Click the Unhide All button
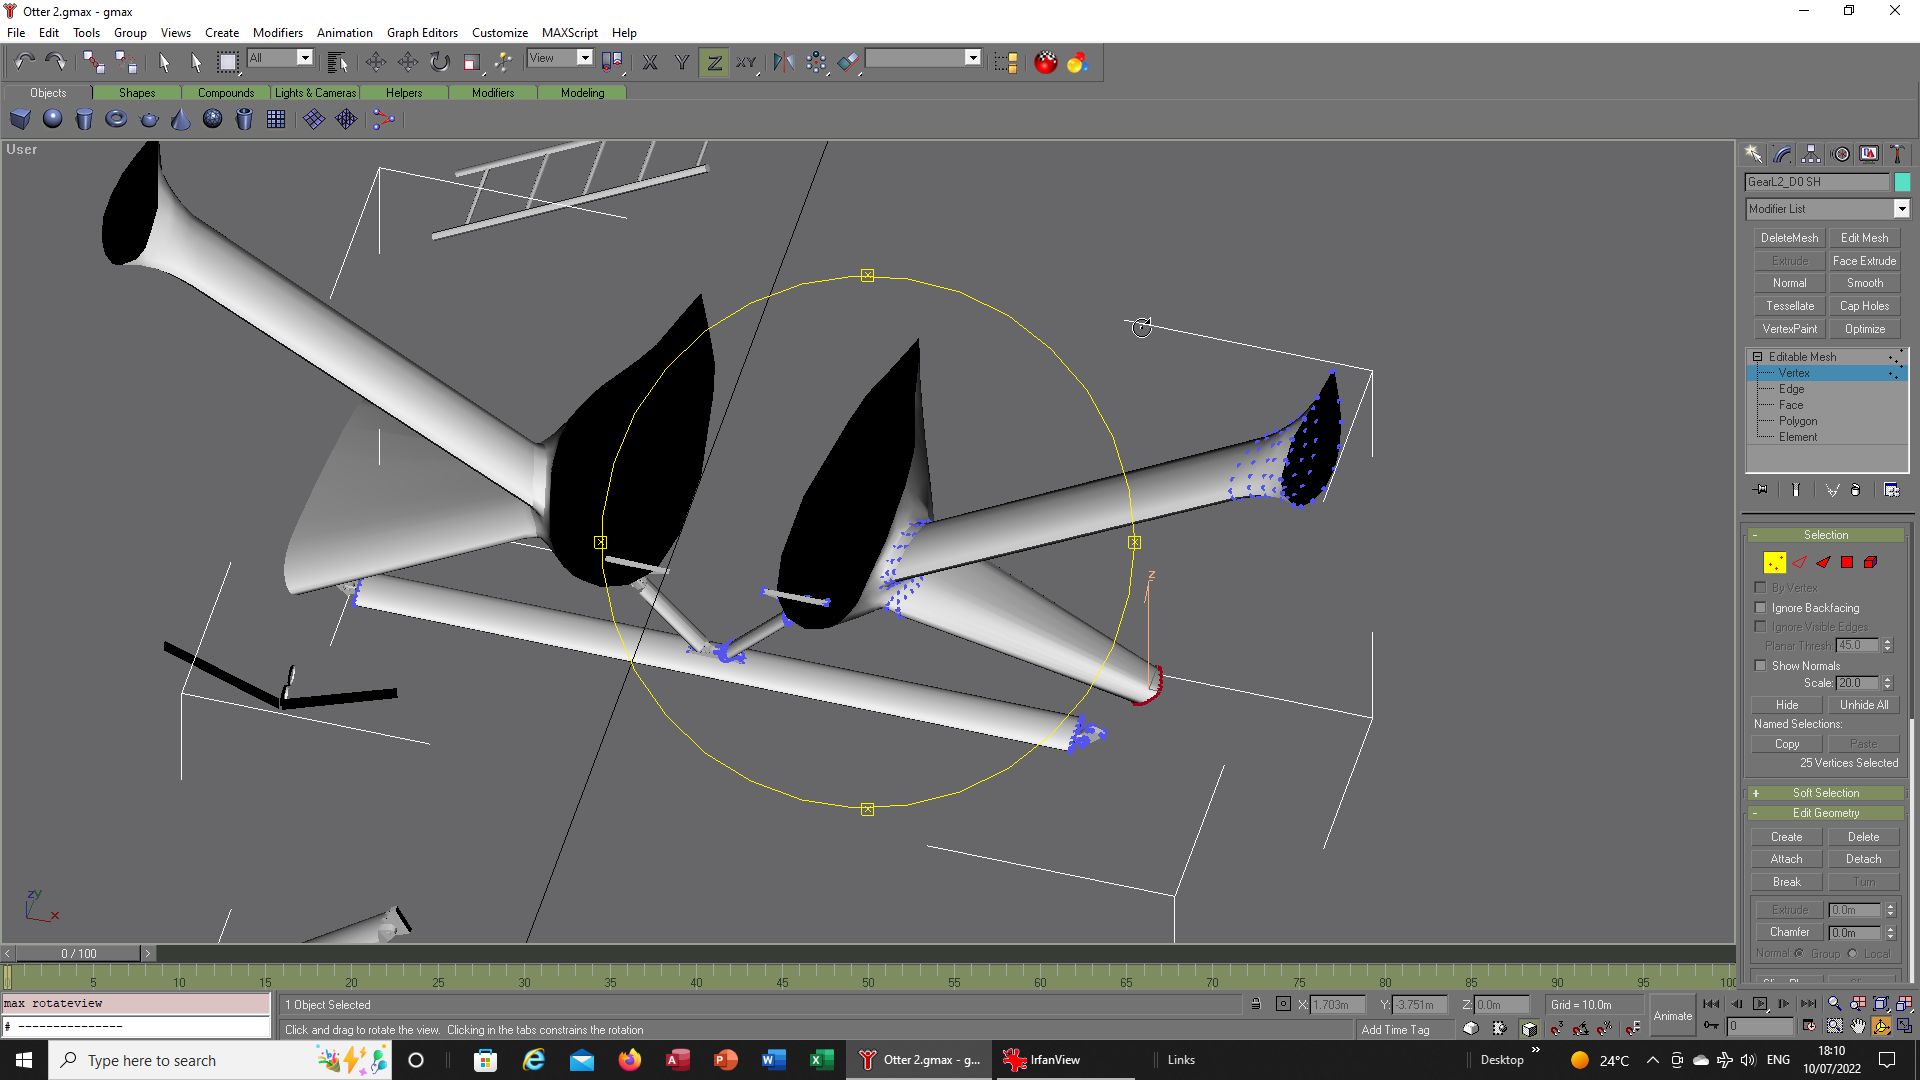The width and height of the screenshot is (1920, 1080). [1863, 705]
